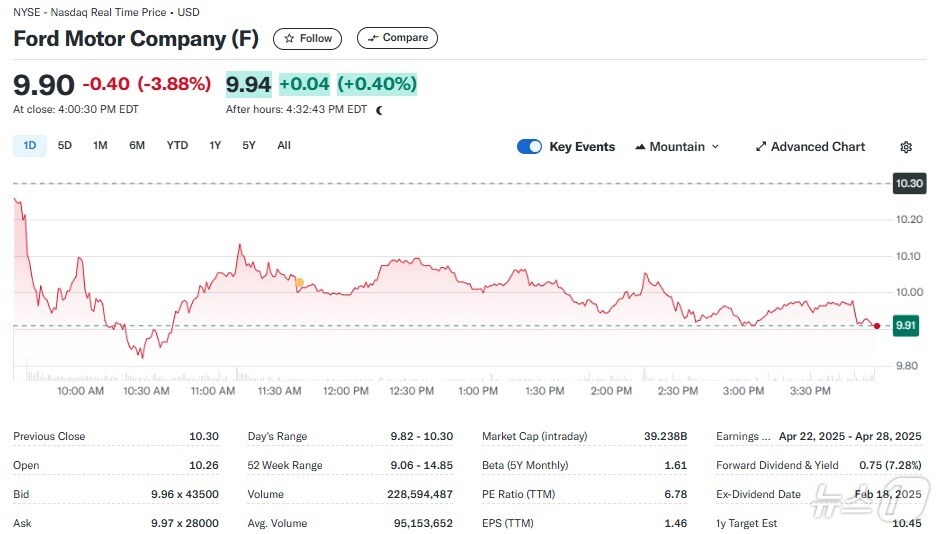Click the Beta (5Y Monthly) value 1.61

[x=676, y=465]
